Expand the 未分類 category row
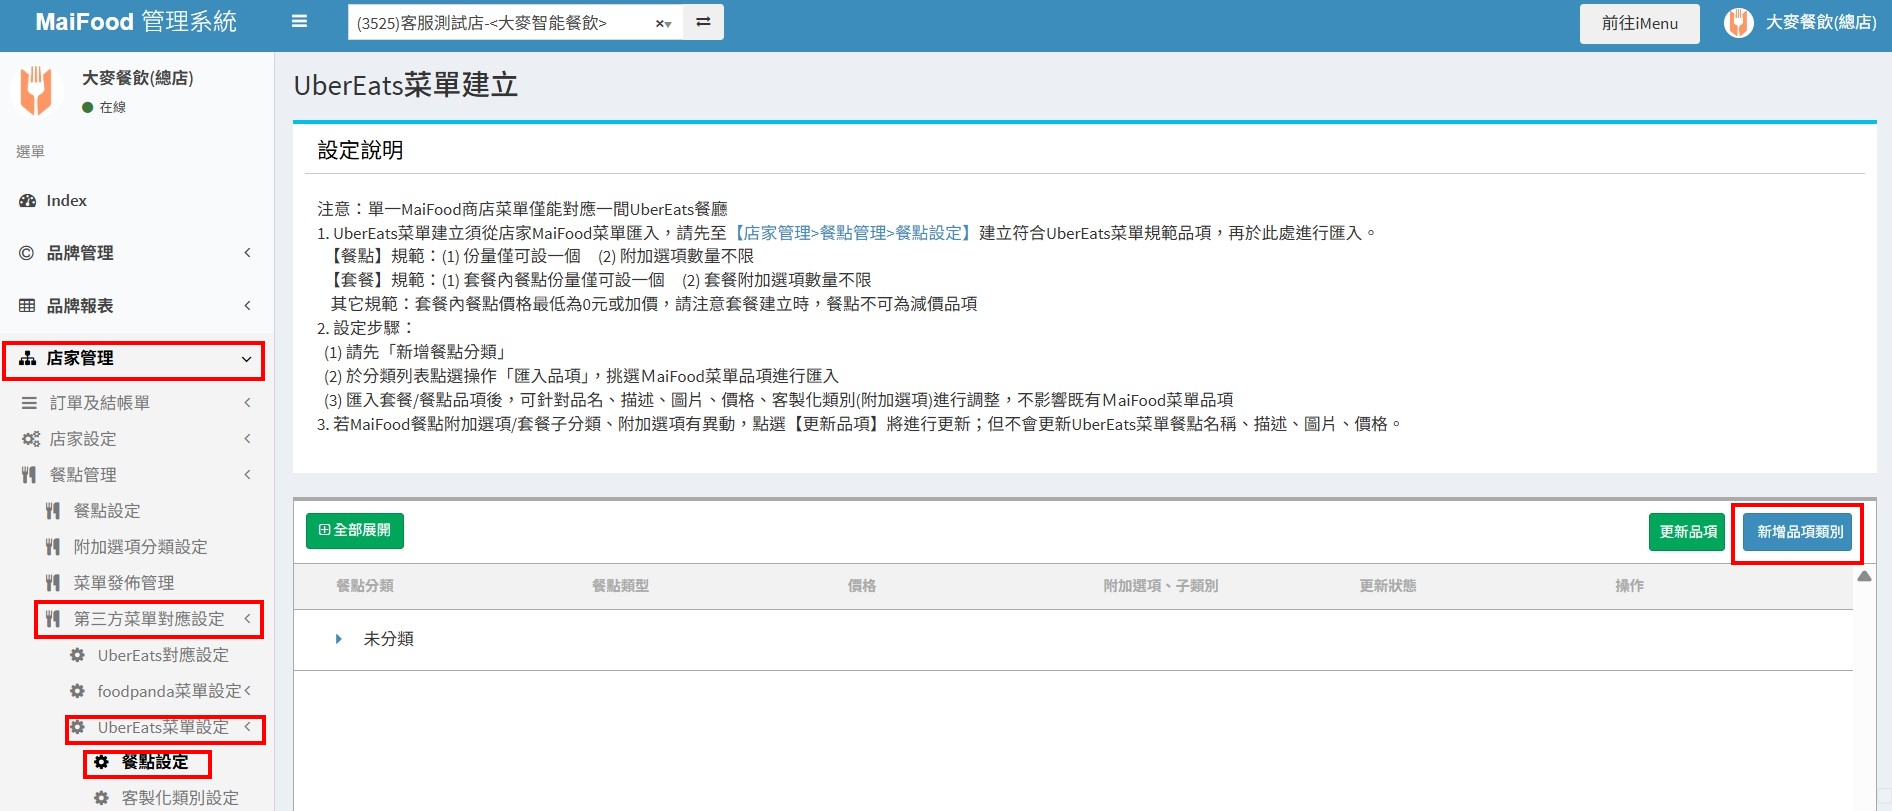 tap(339, 639)
